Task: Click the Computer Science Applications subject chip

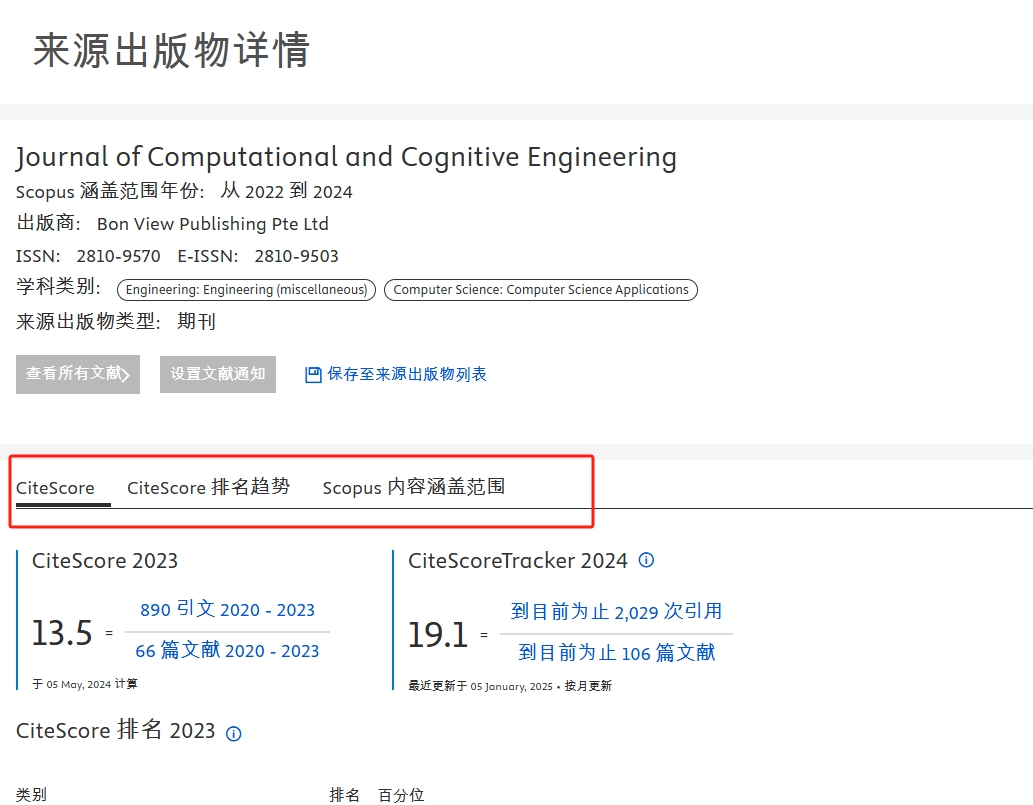Action: click(540, 289)
